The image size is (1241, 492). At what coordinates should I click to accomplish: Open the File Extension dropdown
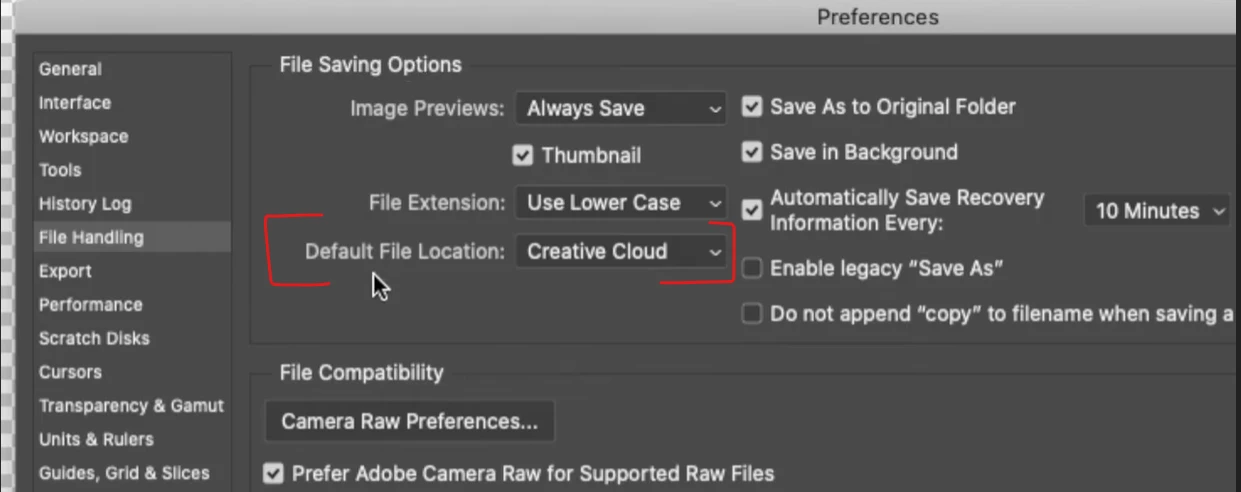[621, 202]
